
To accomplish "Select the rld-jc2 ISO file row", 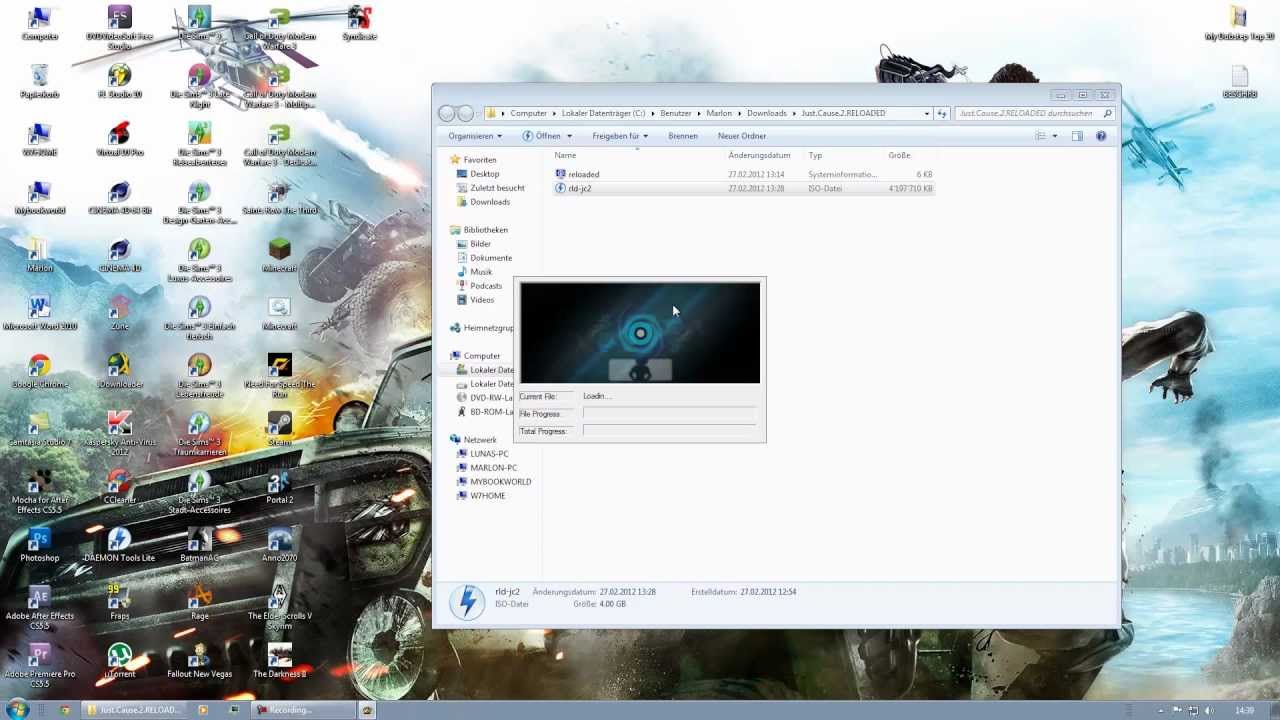I will coord(743,188).
